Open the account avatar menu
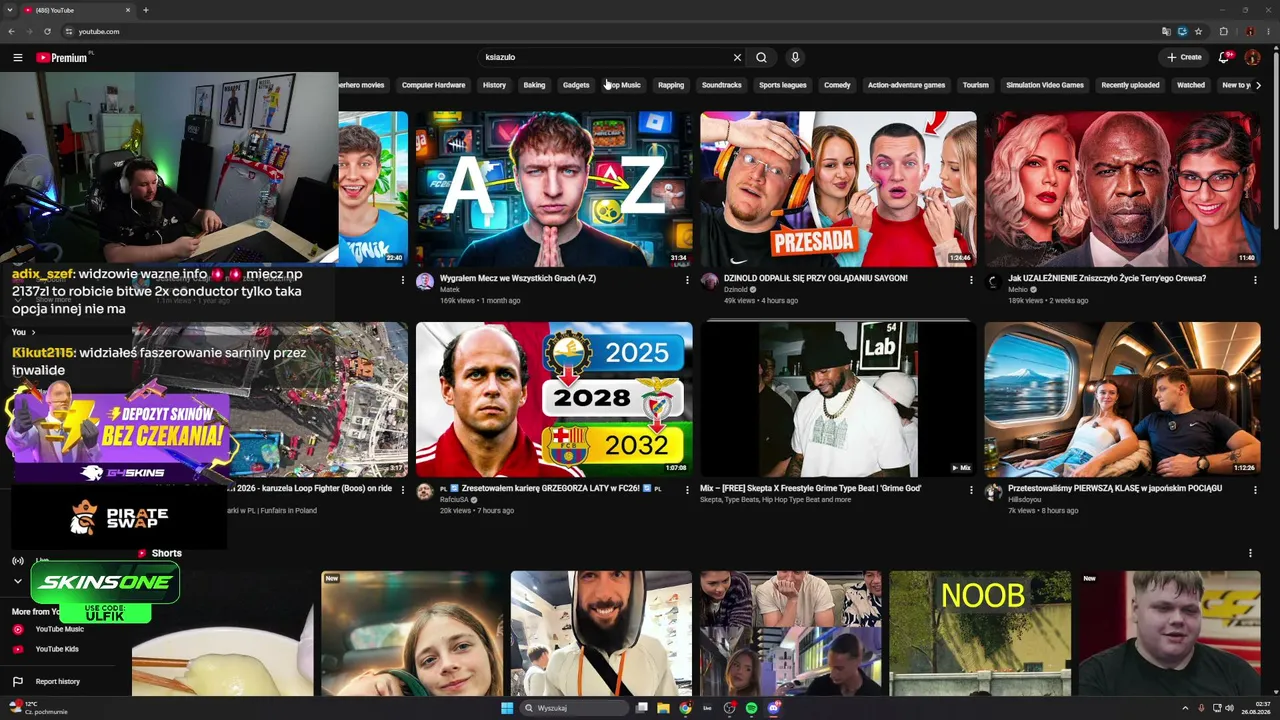 [x=1252, y=57]
